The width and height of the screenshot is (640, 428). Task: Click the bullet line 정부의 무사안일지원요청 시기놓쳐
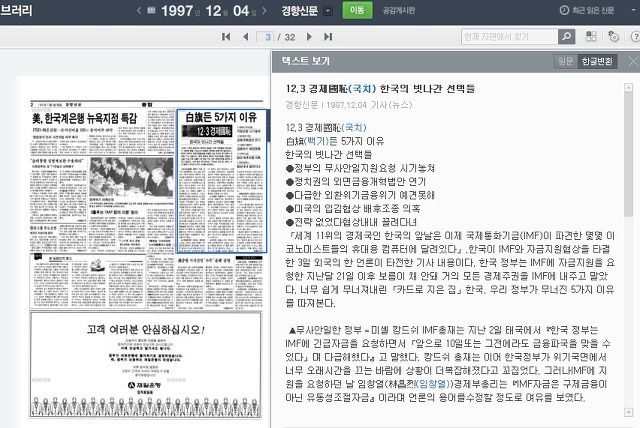click(360, 168)
